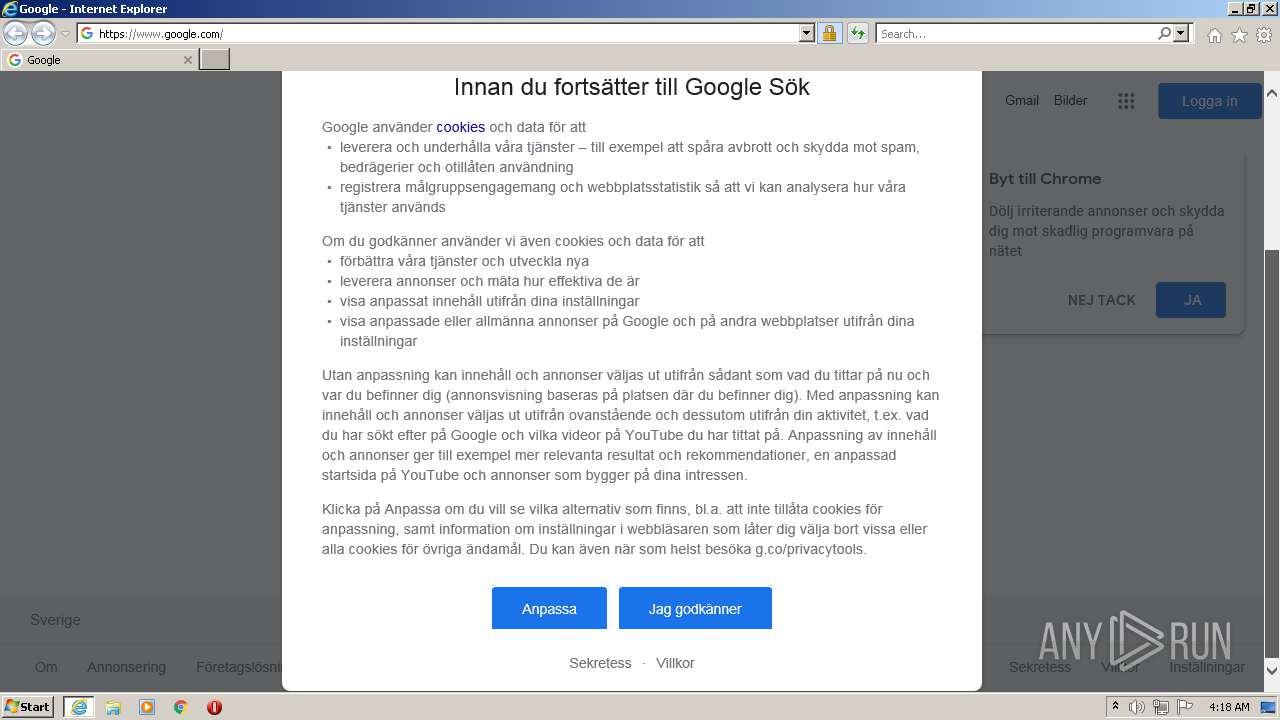This screenshot has height=720, width=1280.
Task: Click JA on Chrome promo
Action: tap(1191, 300)
